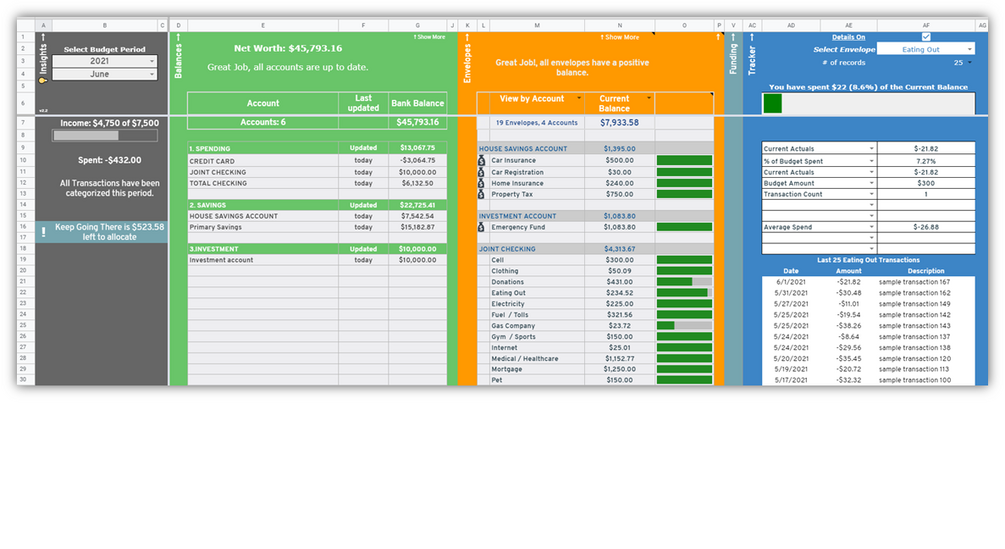Click the Tracker panel arrow
Image resolution: width=1005 pixels, height=549 pixels.
pos(752,37)
